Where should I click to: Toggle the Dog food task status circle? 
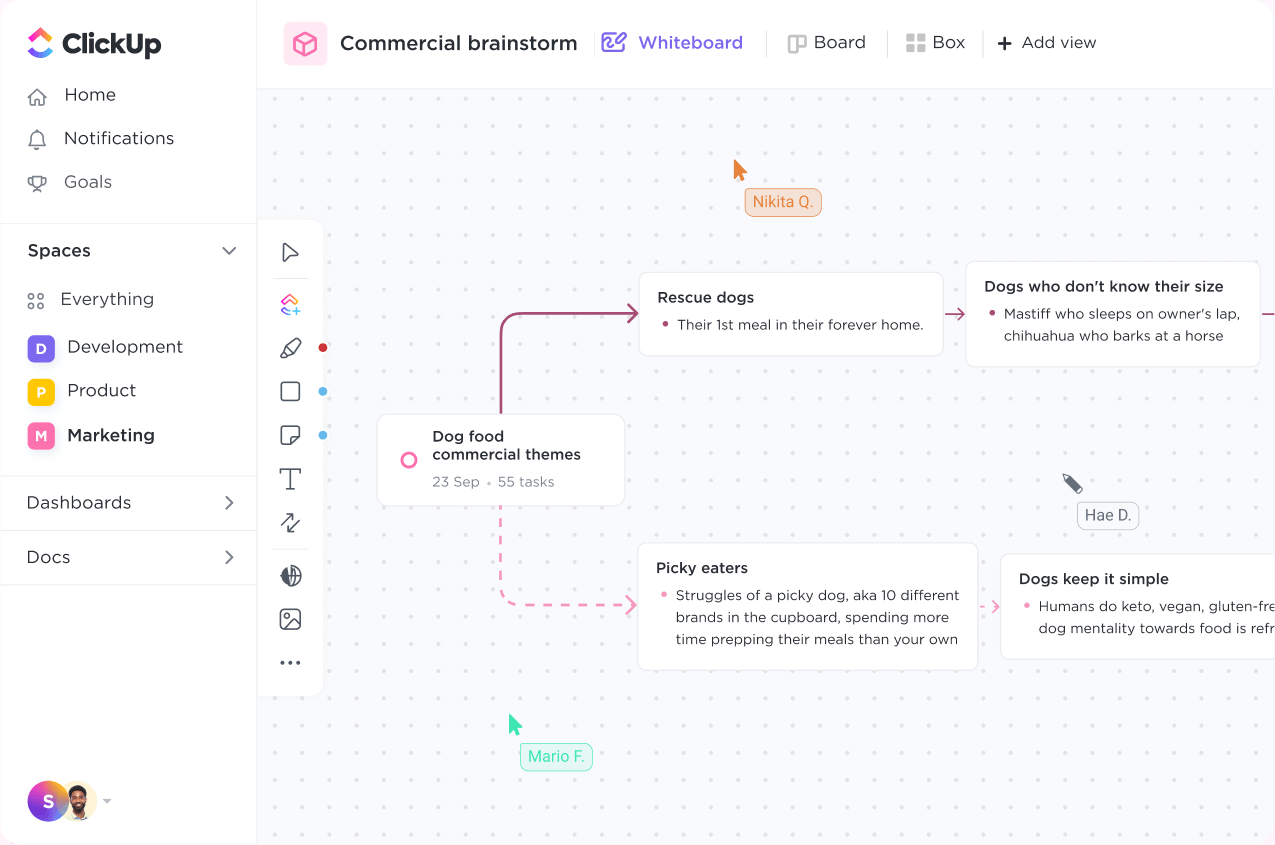409,460
